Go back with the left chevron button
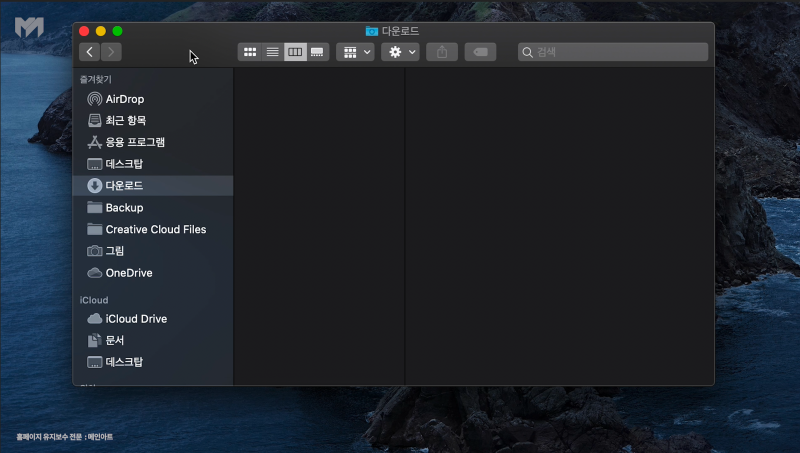This screenshot has height=453, width=800. click(x=90, y=52)
